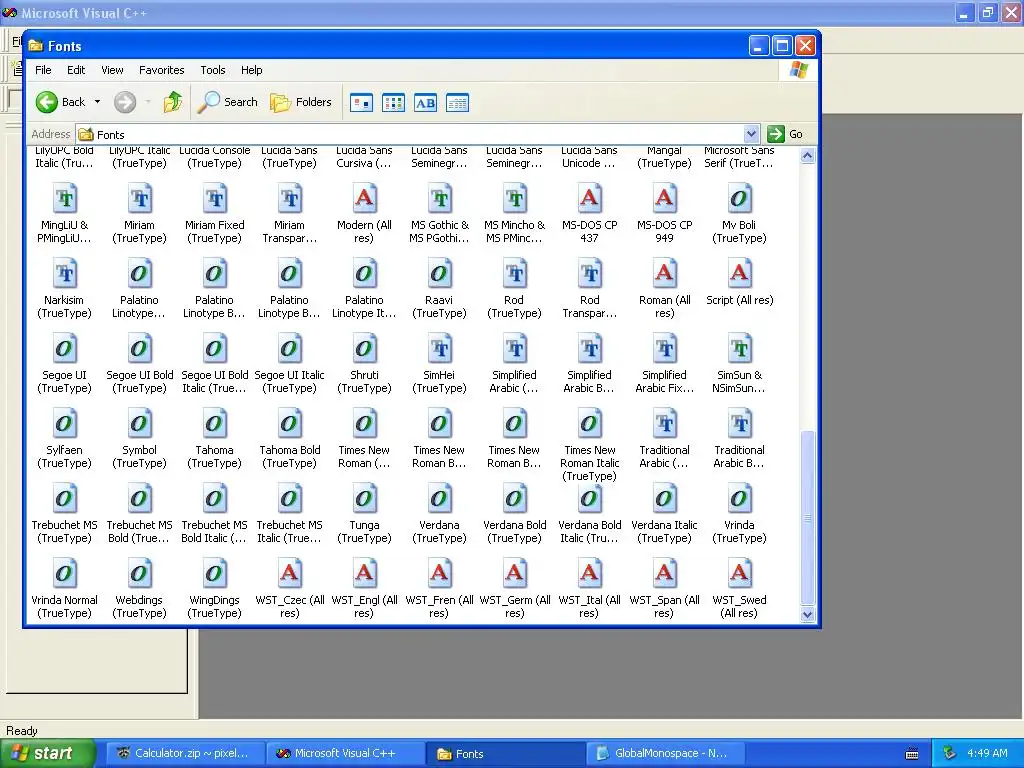Select the Rod (TrueType) font
1024x768 pixels.
[515, 289]
